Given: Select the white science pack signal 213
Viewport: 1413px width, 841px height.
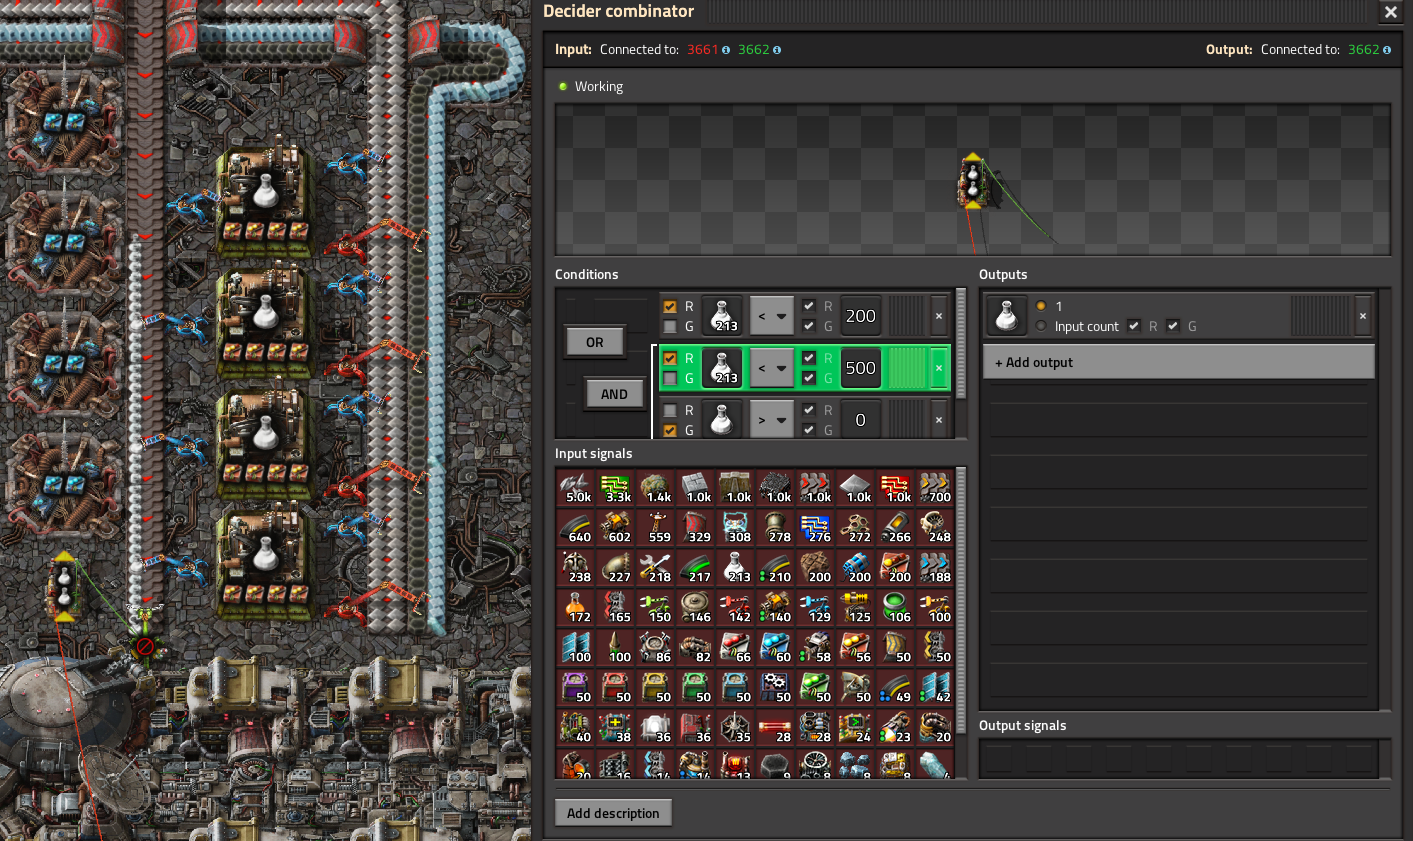Looking at the screenshot, I should tap(736, 568).
